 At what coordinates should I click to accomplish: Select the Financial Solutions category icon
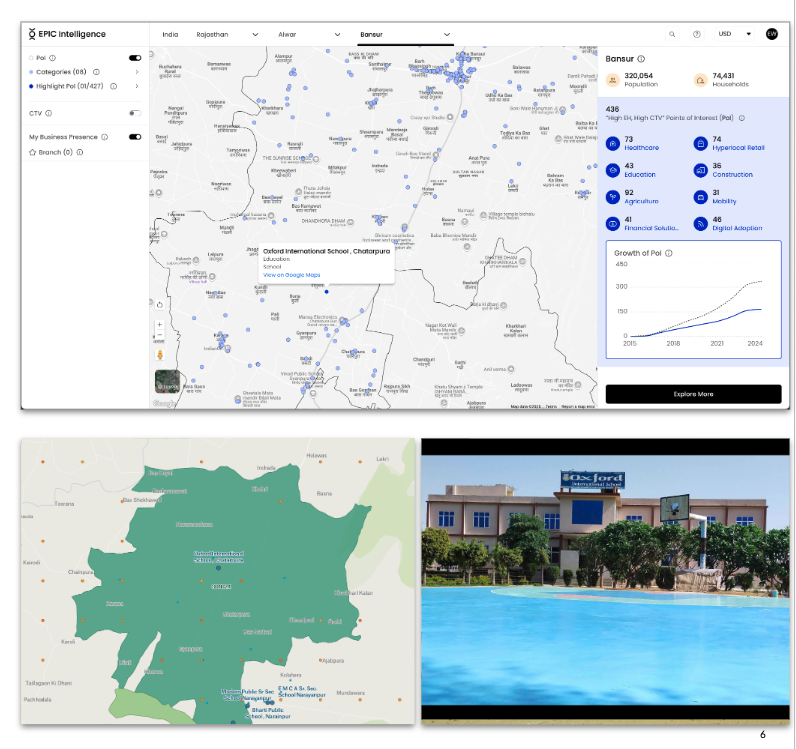click(x=613, y=224)
